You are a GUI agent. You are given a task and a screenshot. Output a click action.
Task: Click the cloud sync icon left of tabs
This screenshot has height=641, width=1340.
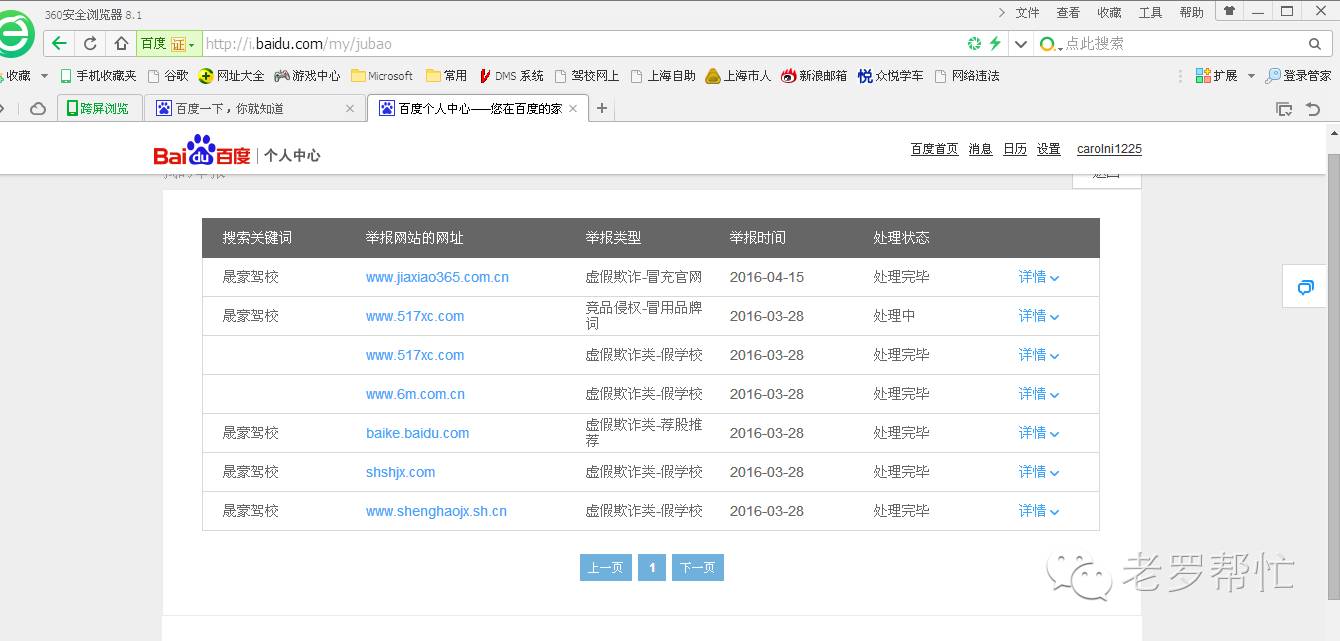tap(38, 108)
